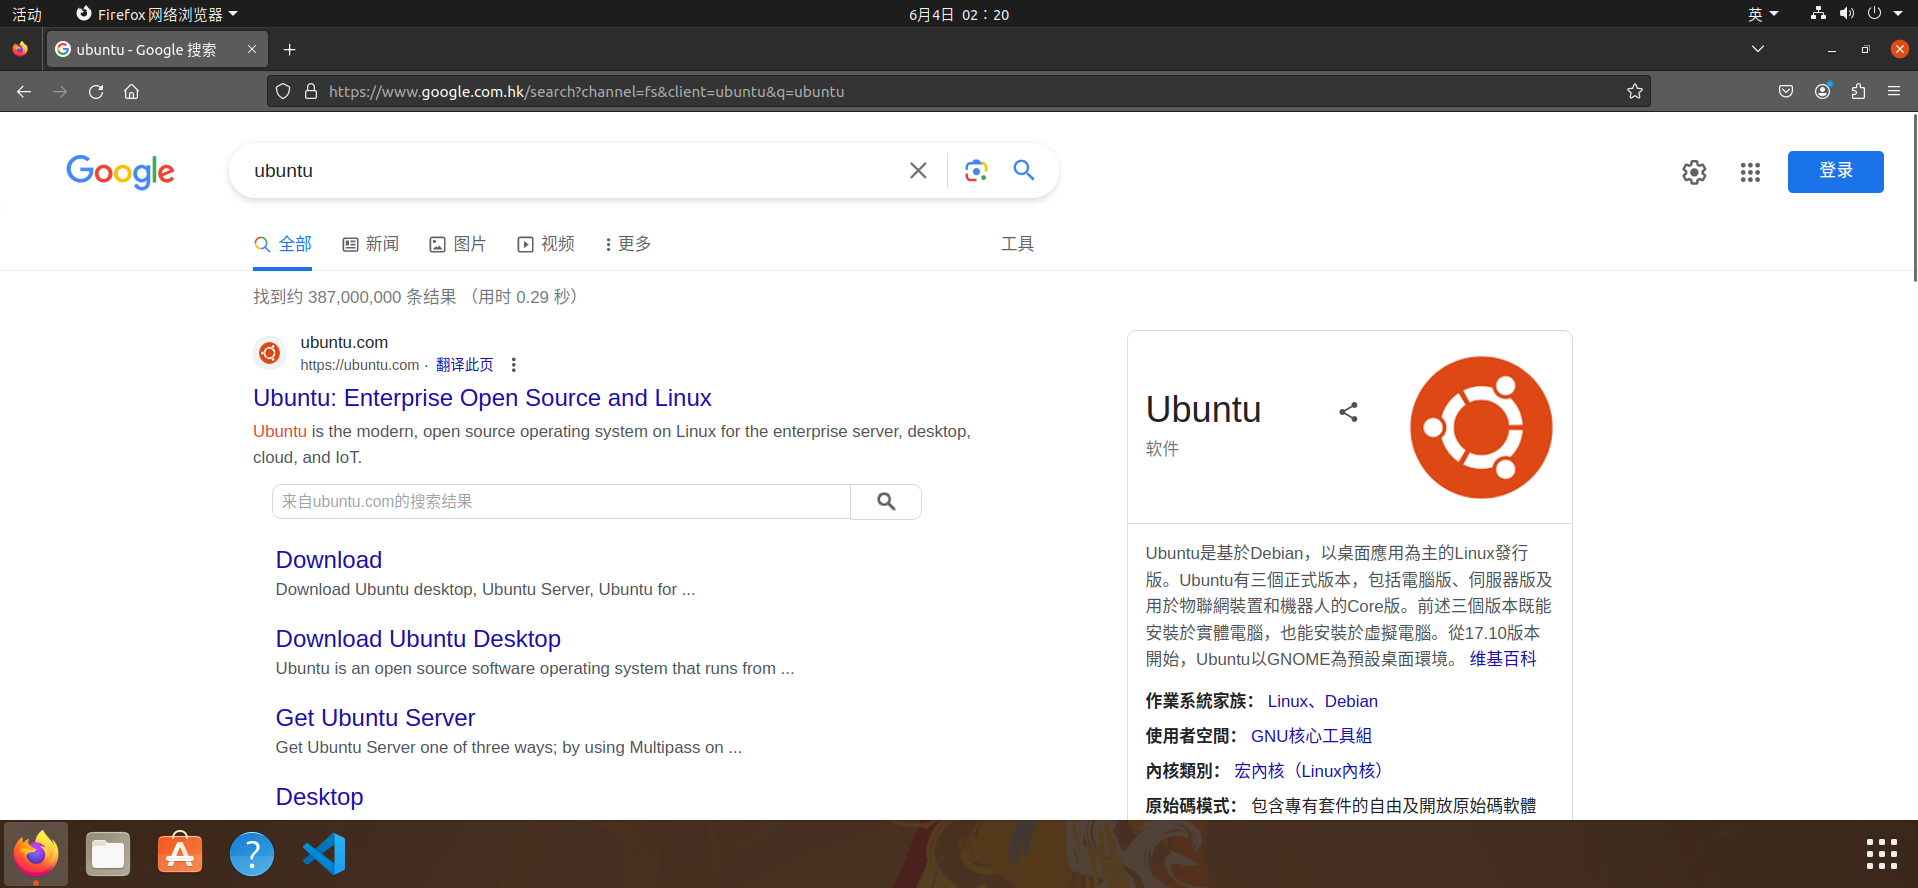Click the 翻译此页 link

(465, 365)
